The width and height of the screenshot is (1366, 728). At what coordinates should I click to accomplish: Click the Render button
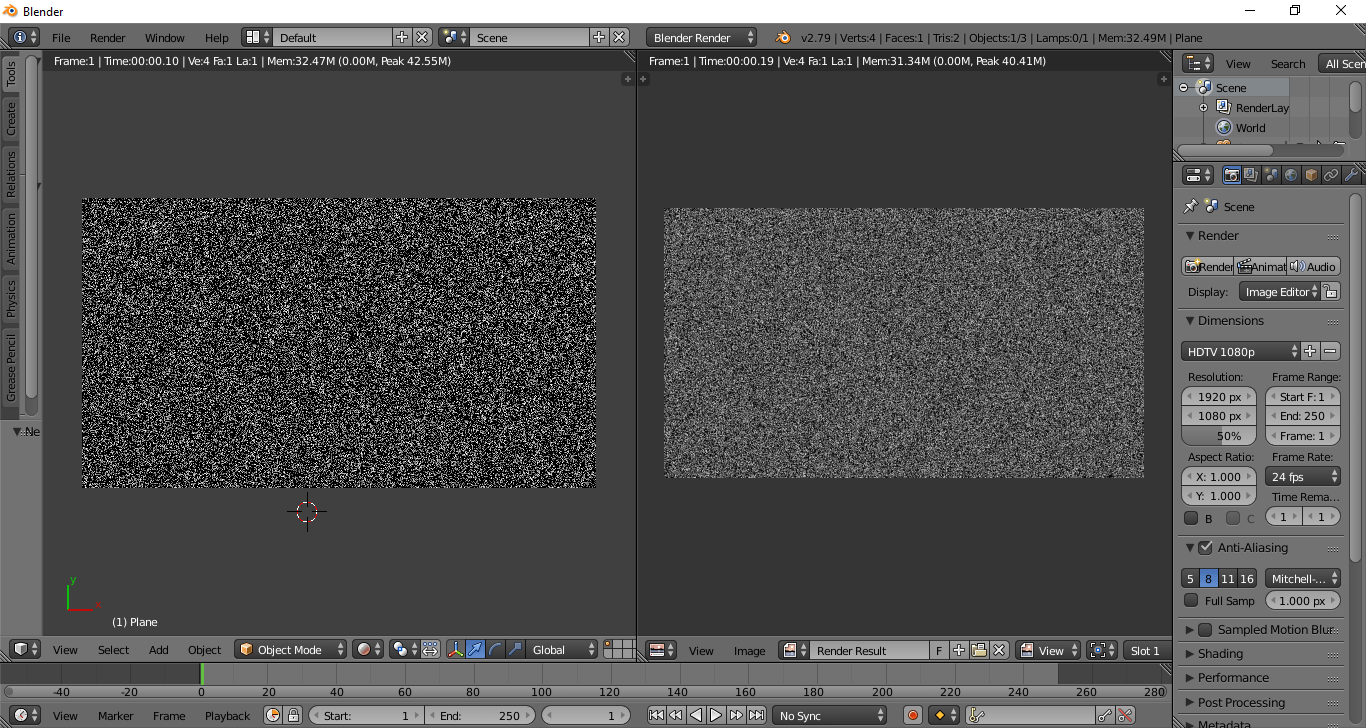[1208, 266]
